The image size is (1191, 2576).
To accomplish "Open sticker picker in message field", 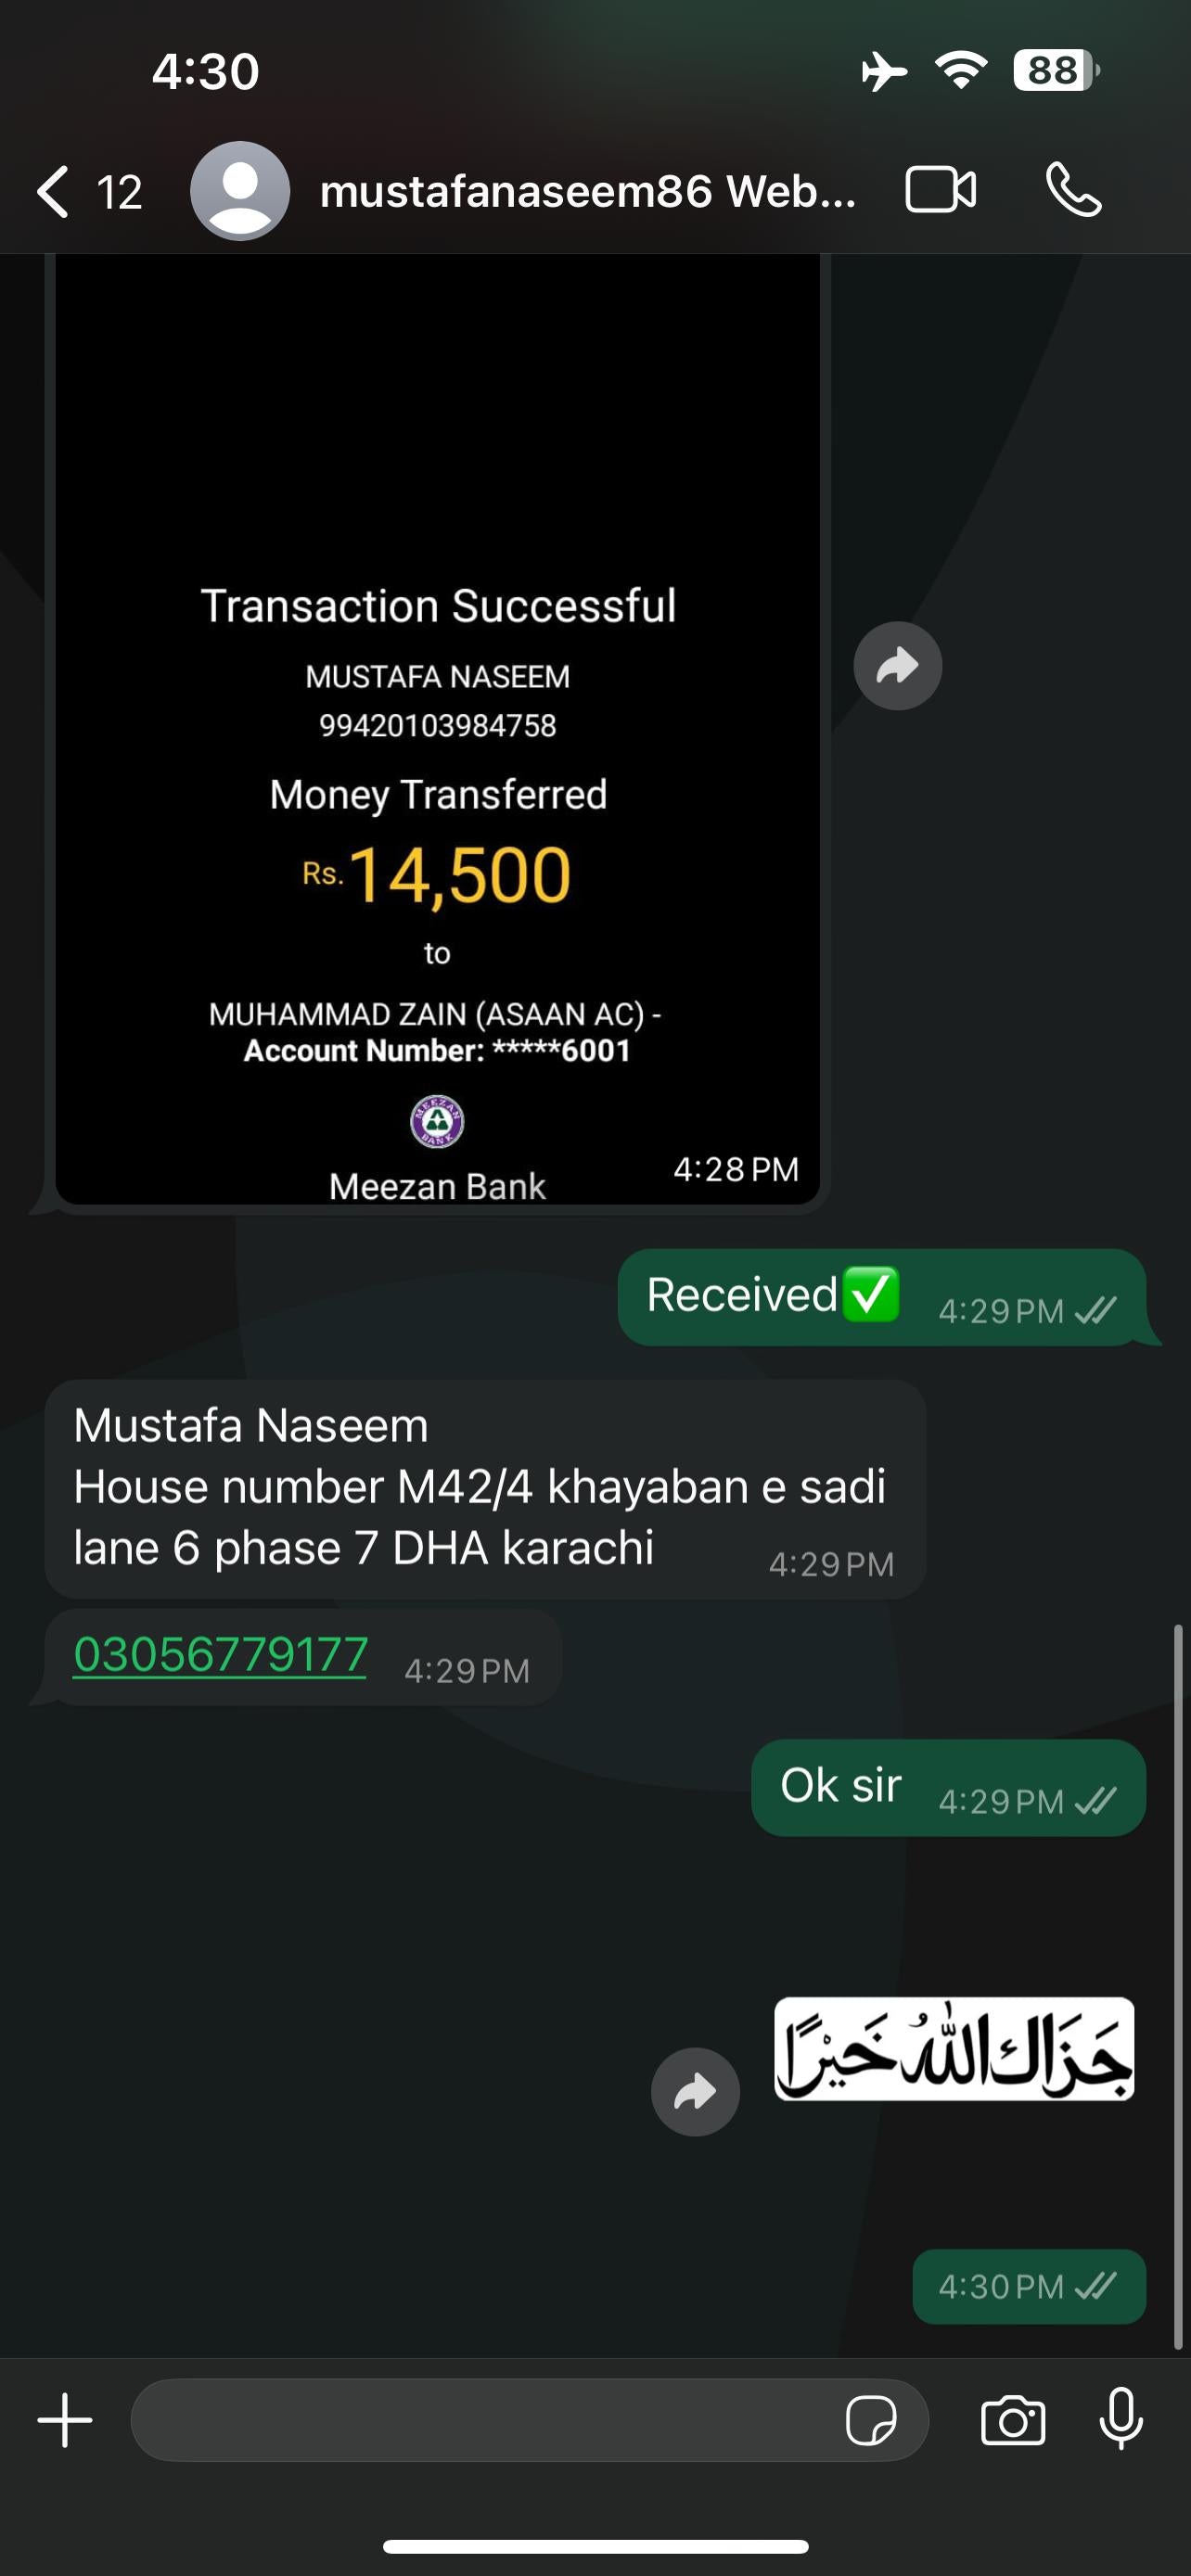I will coord(870,2421).
